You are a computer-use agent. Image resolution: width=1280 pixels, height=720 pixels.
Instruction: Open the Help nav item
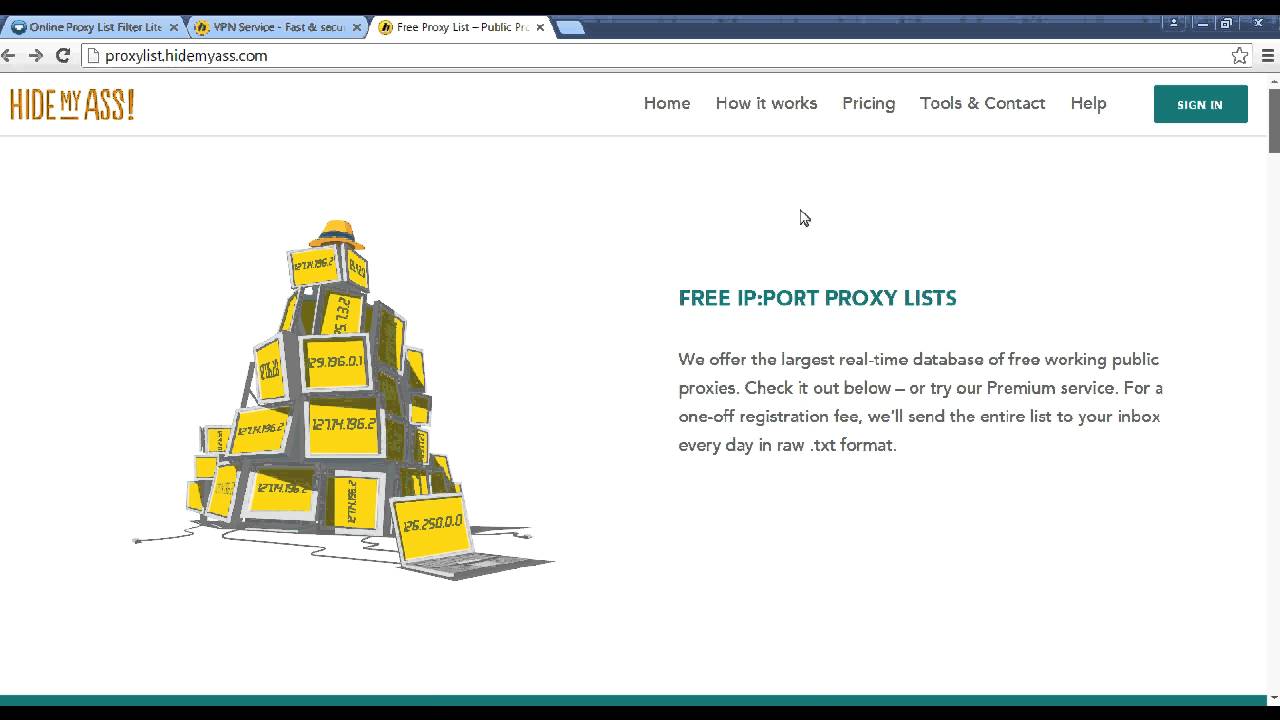pyautogui.click(x=1088, y=103)
